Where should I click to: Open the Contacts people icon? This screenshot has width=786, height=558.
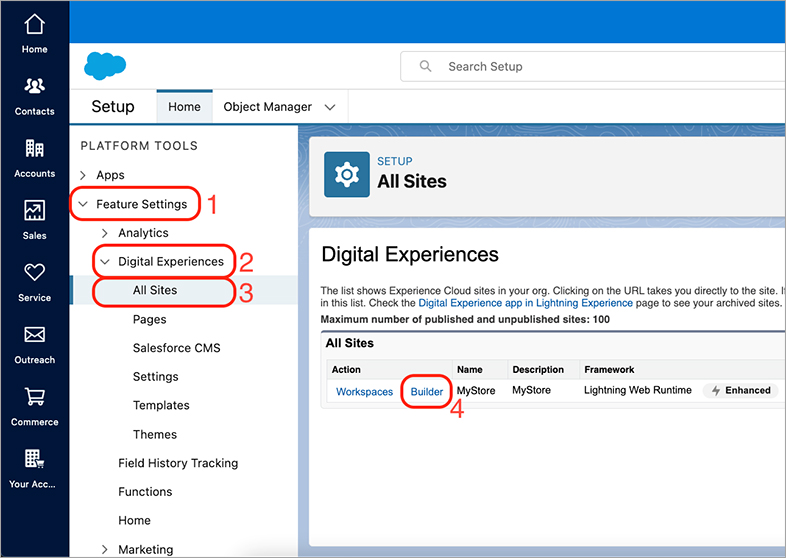tap(34, 86)
